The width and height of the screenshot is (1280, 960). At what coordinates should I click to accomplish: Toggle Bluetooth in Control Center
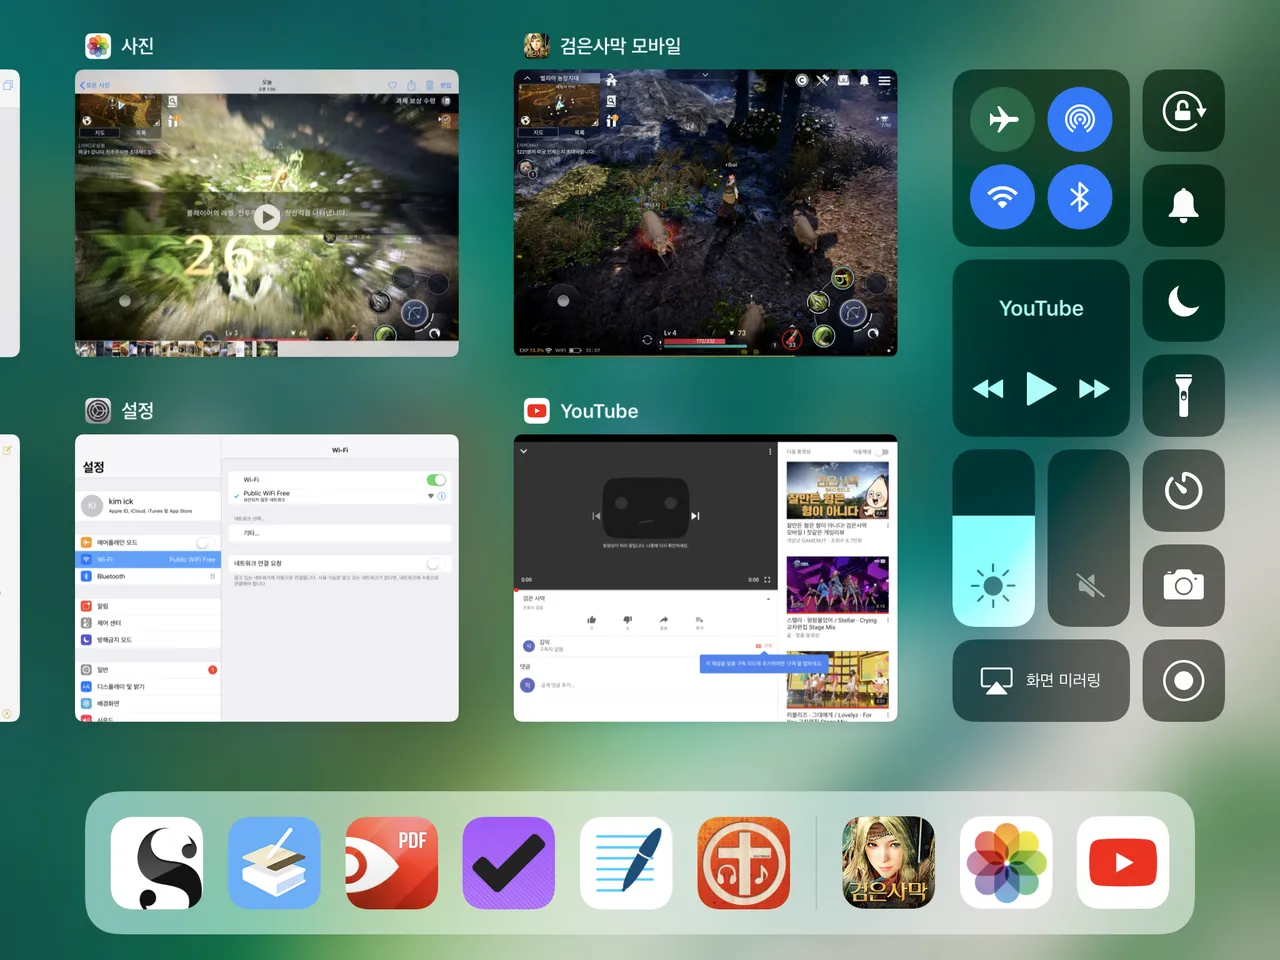[1079, 197]
